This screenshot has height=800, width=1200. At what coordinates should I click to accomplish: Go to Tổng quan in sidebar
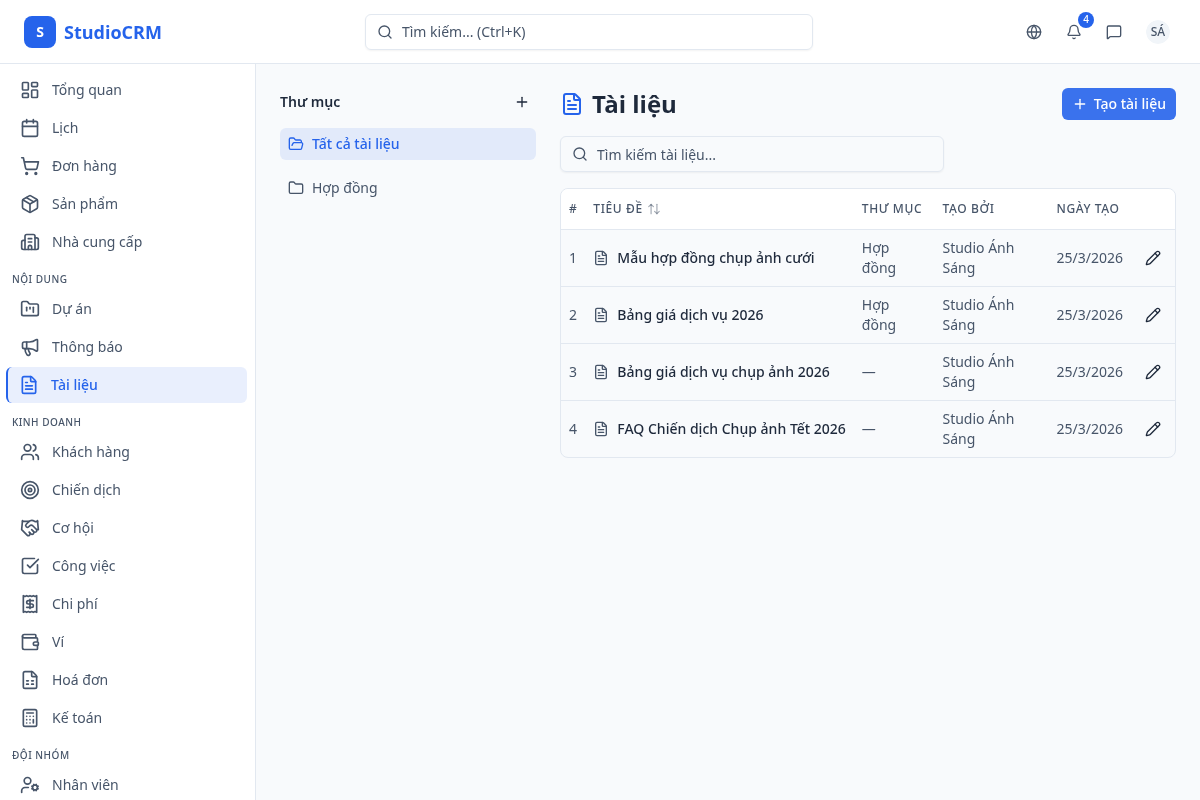(86, 90)
